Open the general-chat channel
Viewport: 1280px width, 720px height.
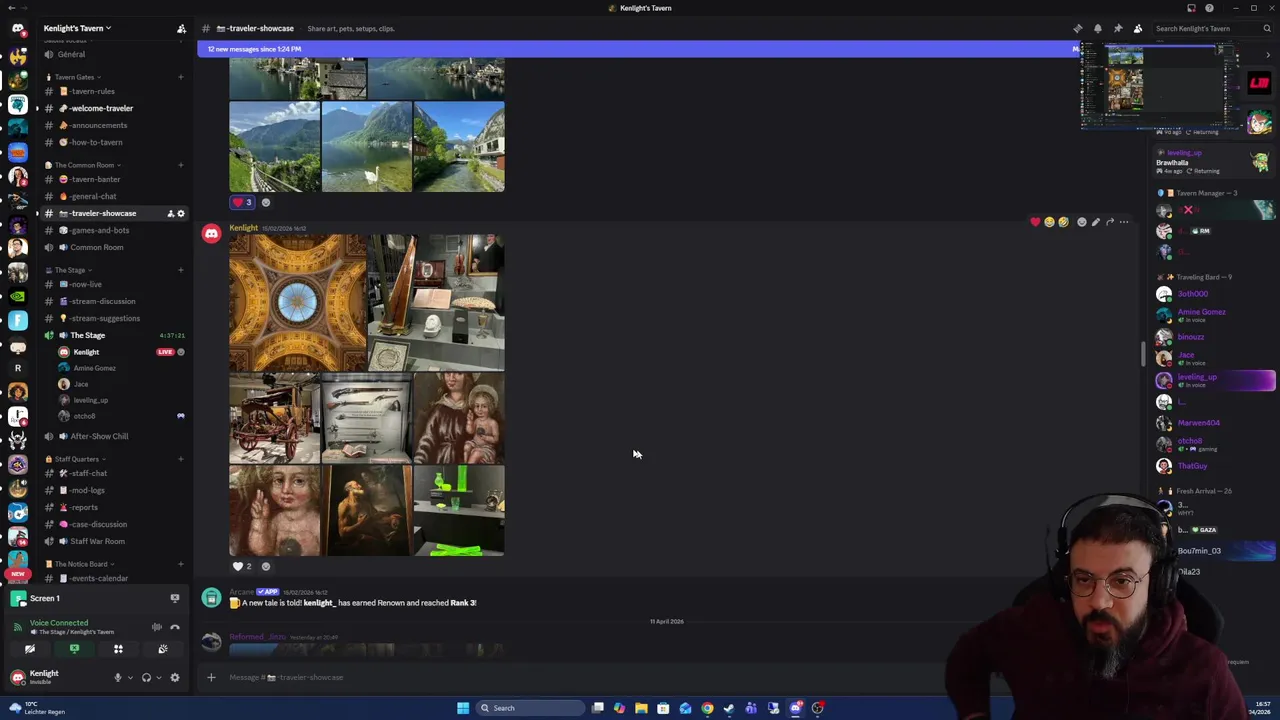pyautogui.click(x=113, y=196)
